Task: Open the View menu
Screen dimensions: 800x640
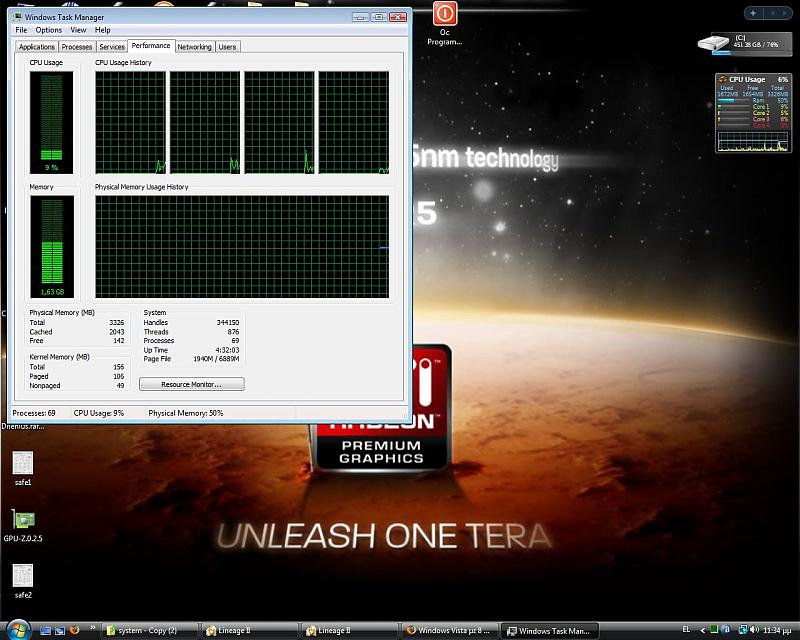Action: [78, 30]
